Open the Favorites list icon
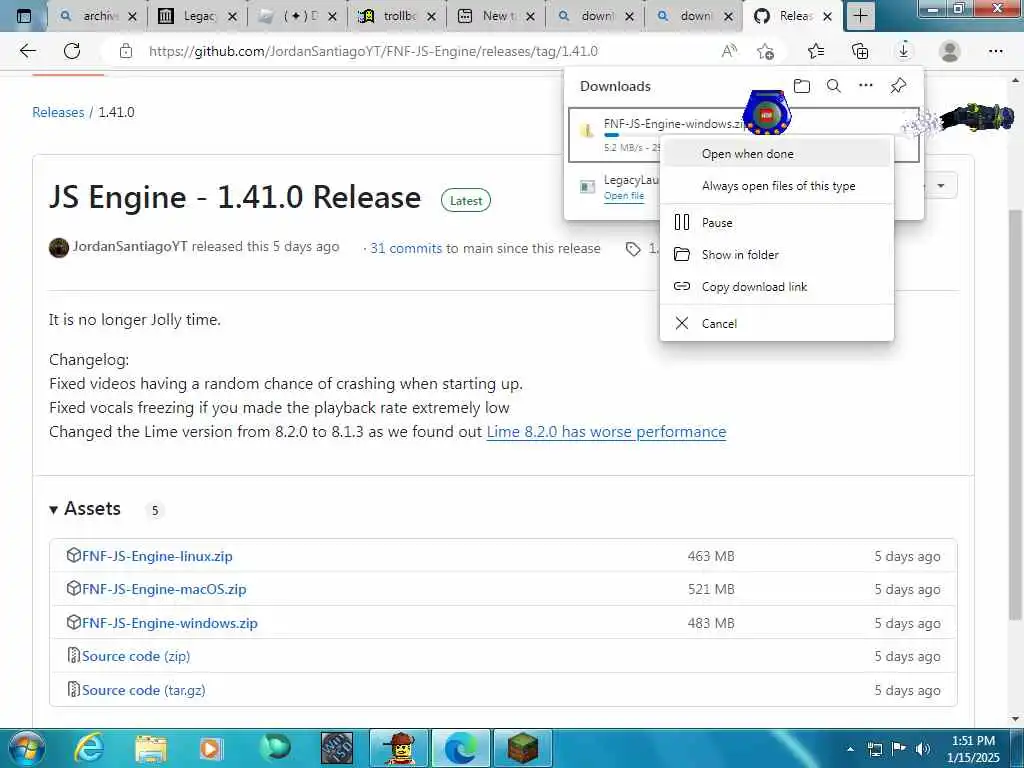Image resolution: width=1024 pixels, height=768 pixels. 816,51
